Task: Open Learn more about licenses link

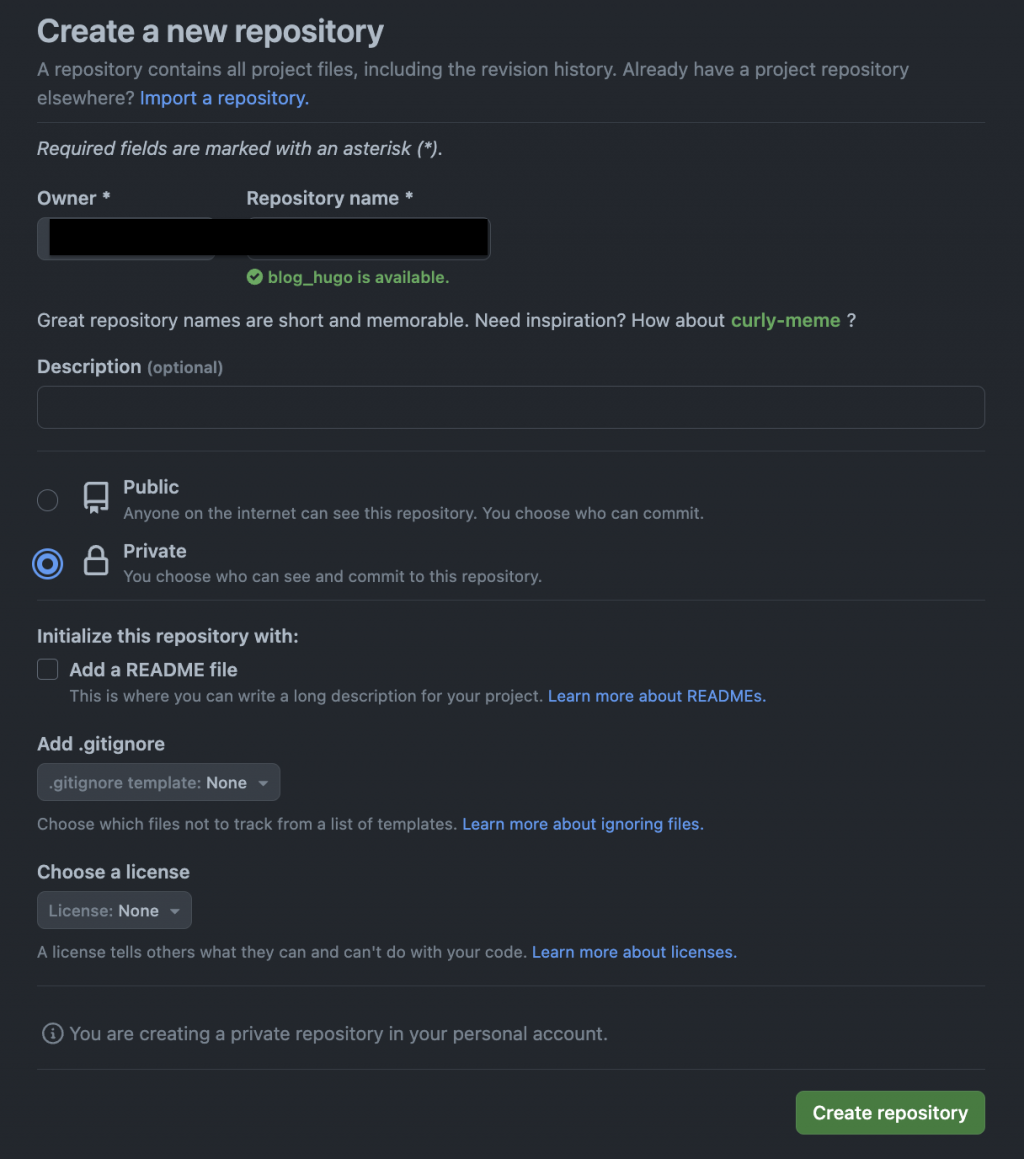Action: pos(634,952)
